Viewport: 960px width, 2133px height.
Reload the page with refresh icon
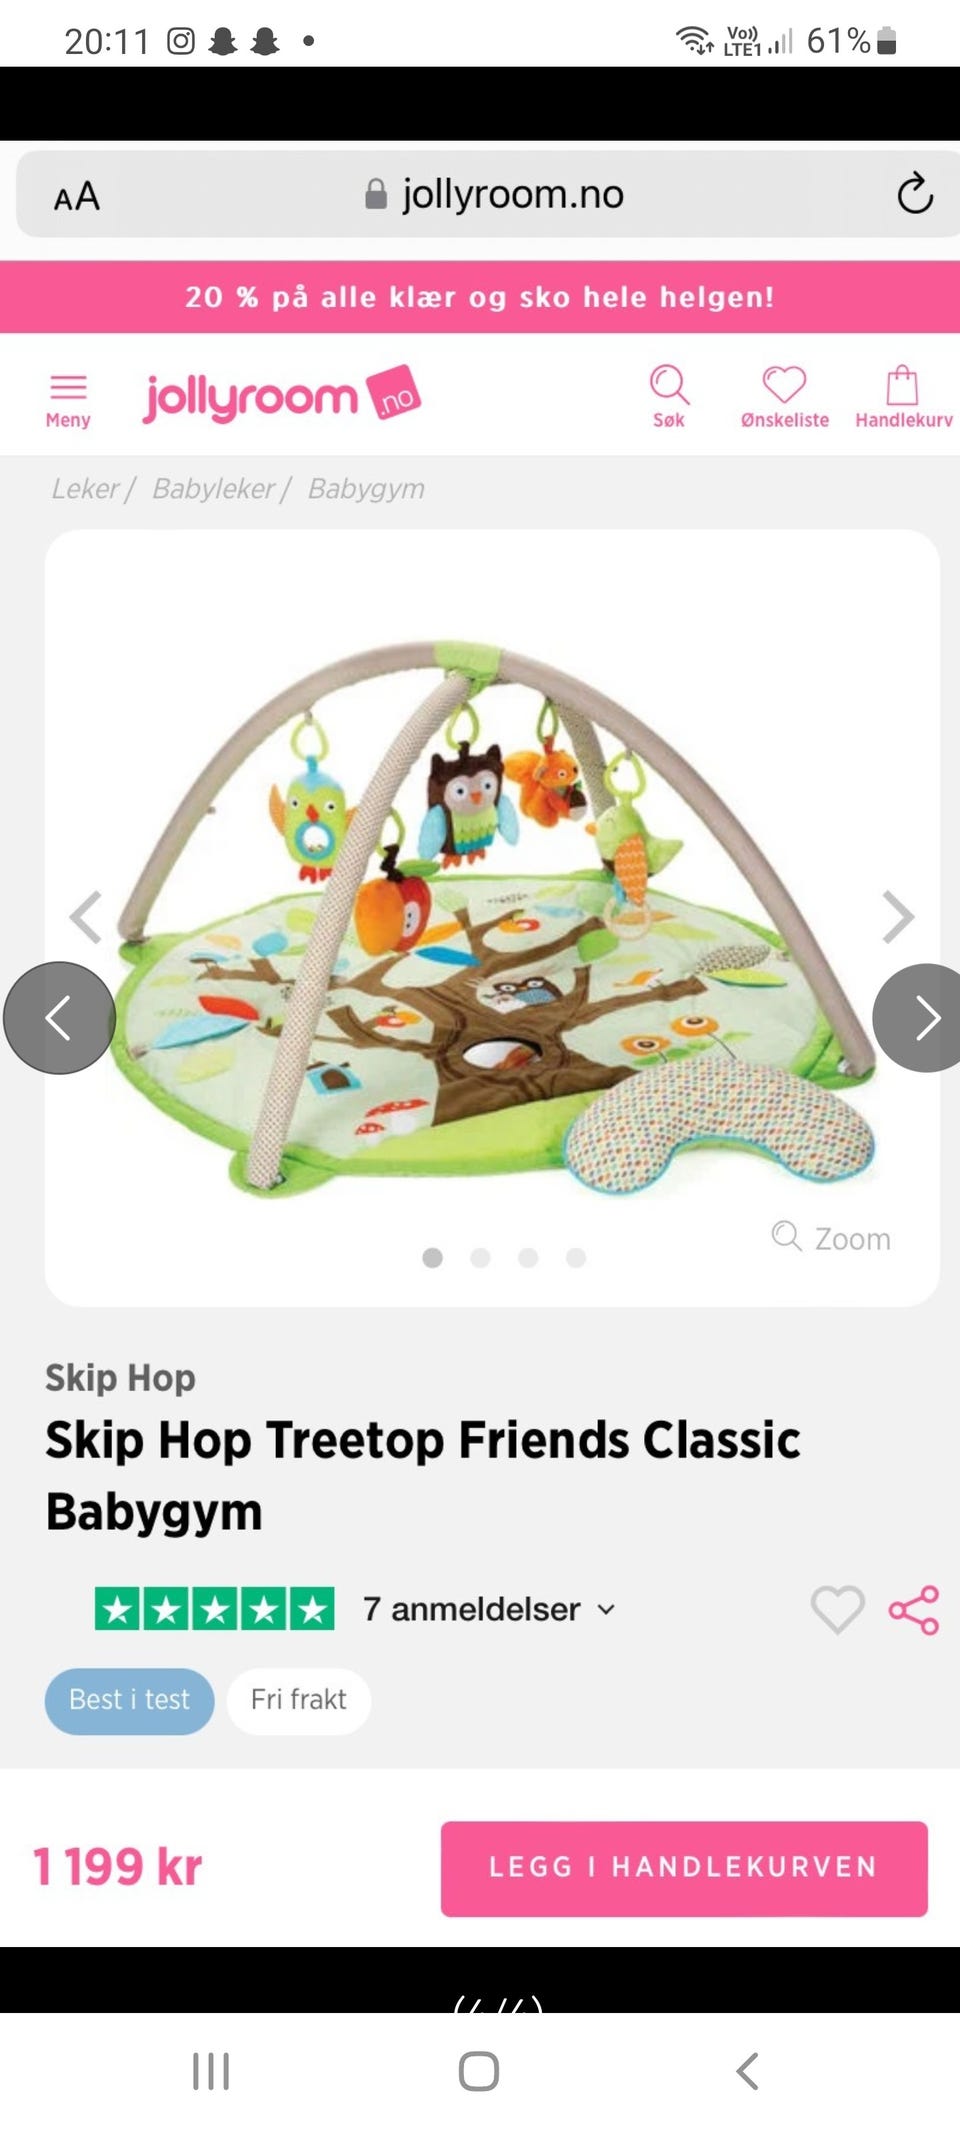pos(914,194)
